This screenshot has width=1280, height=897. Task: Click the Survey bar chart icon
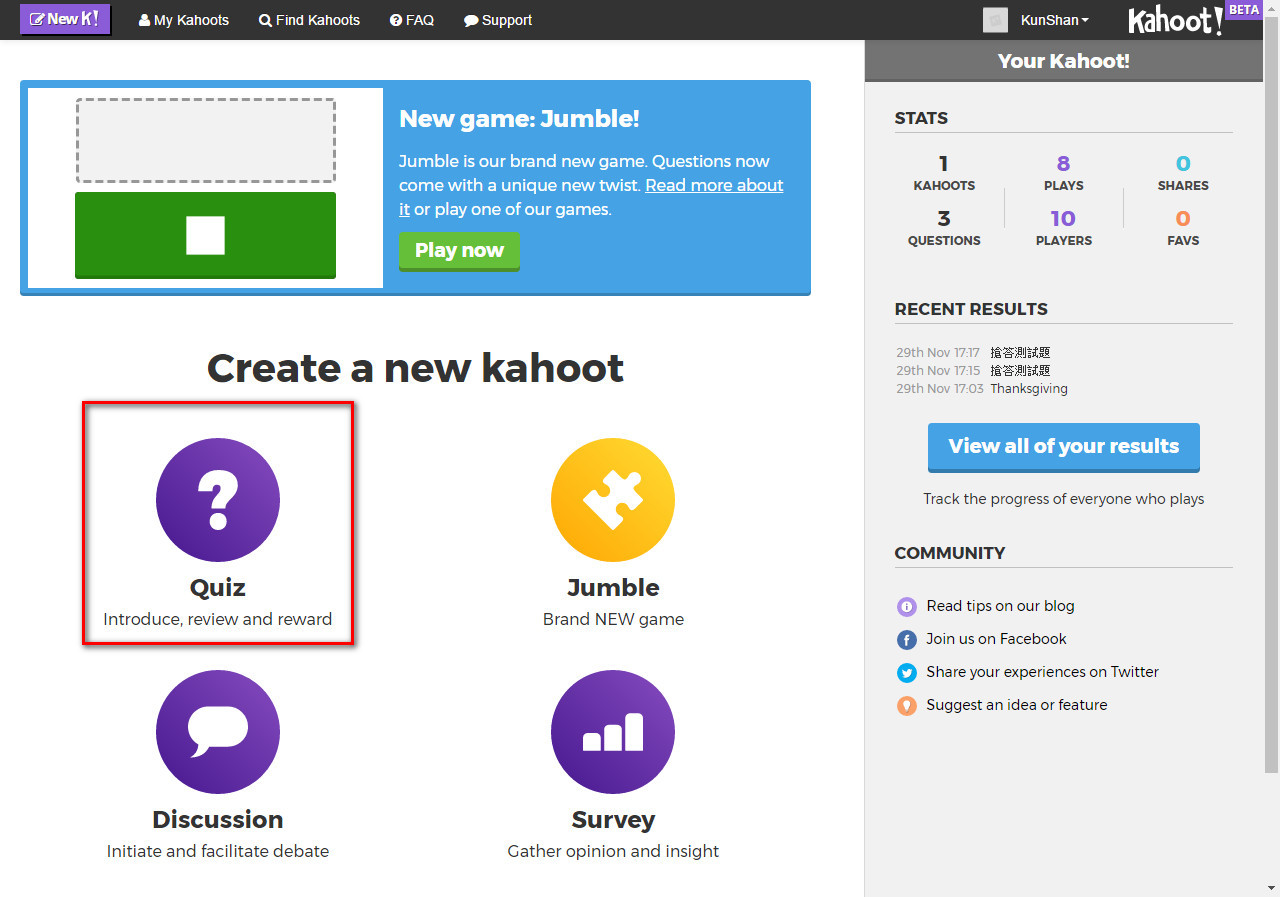[613, 731]
